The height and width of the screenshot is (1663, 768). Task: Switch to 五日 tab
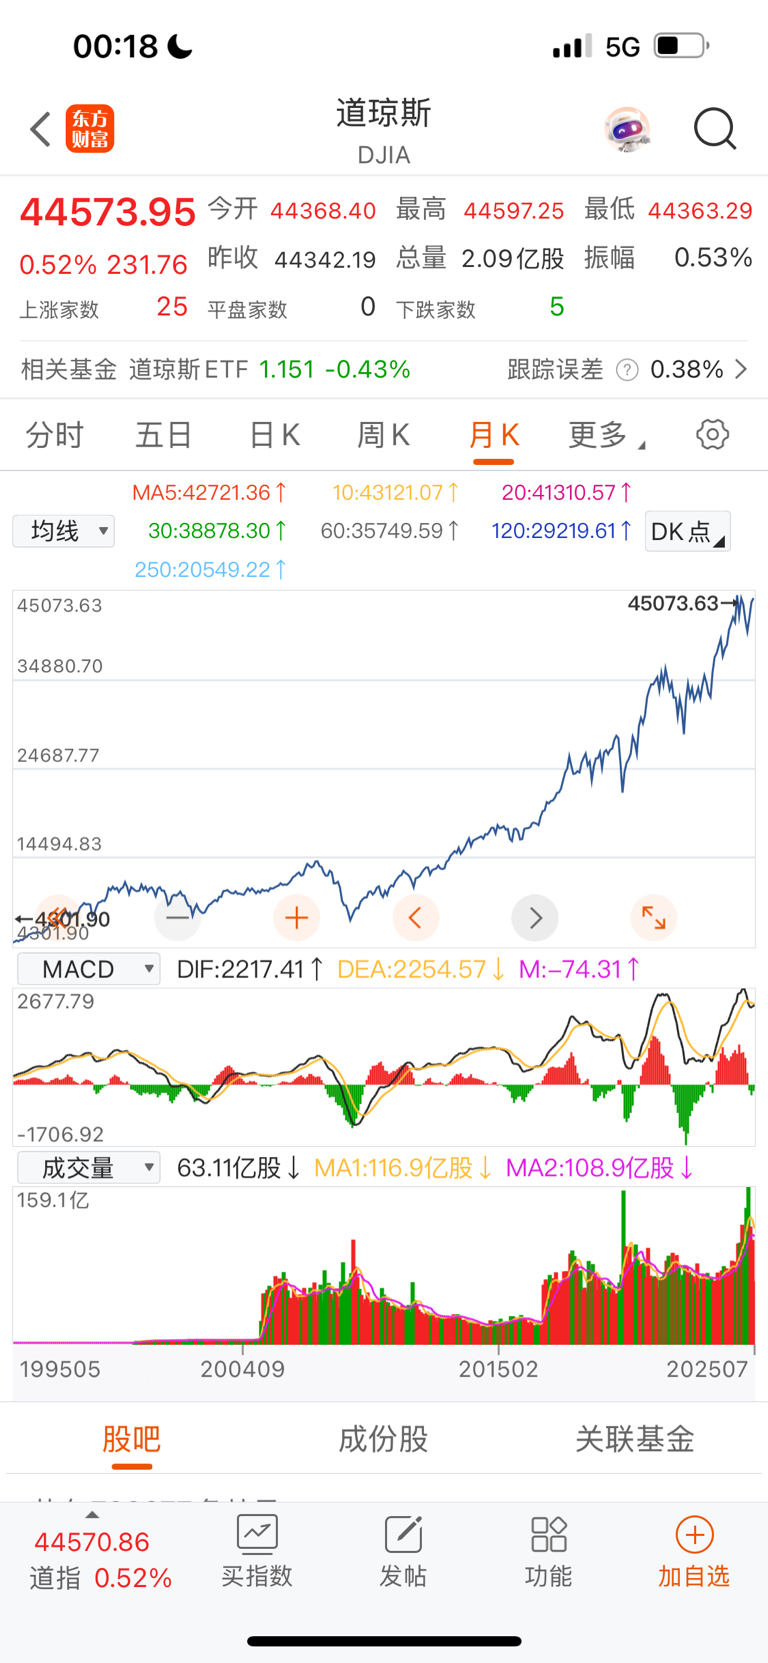pos(164,435)
